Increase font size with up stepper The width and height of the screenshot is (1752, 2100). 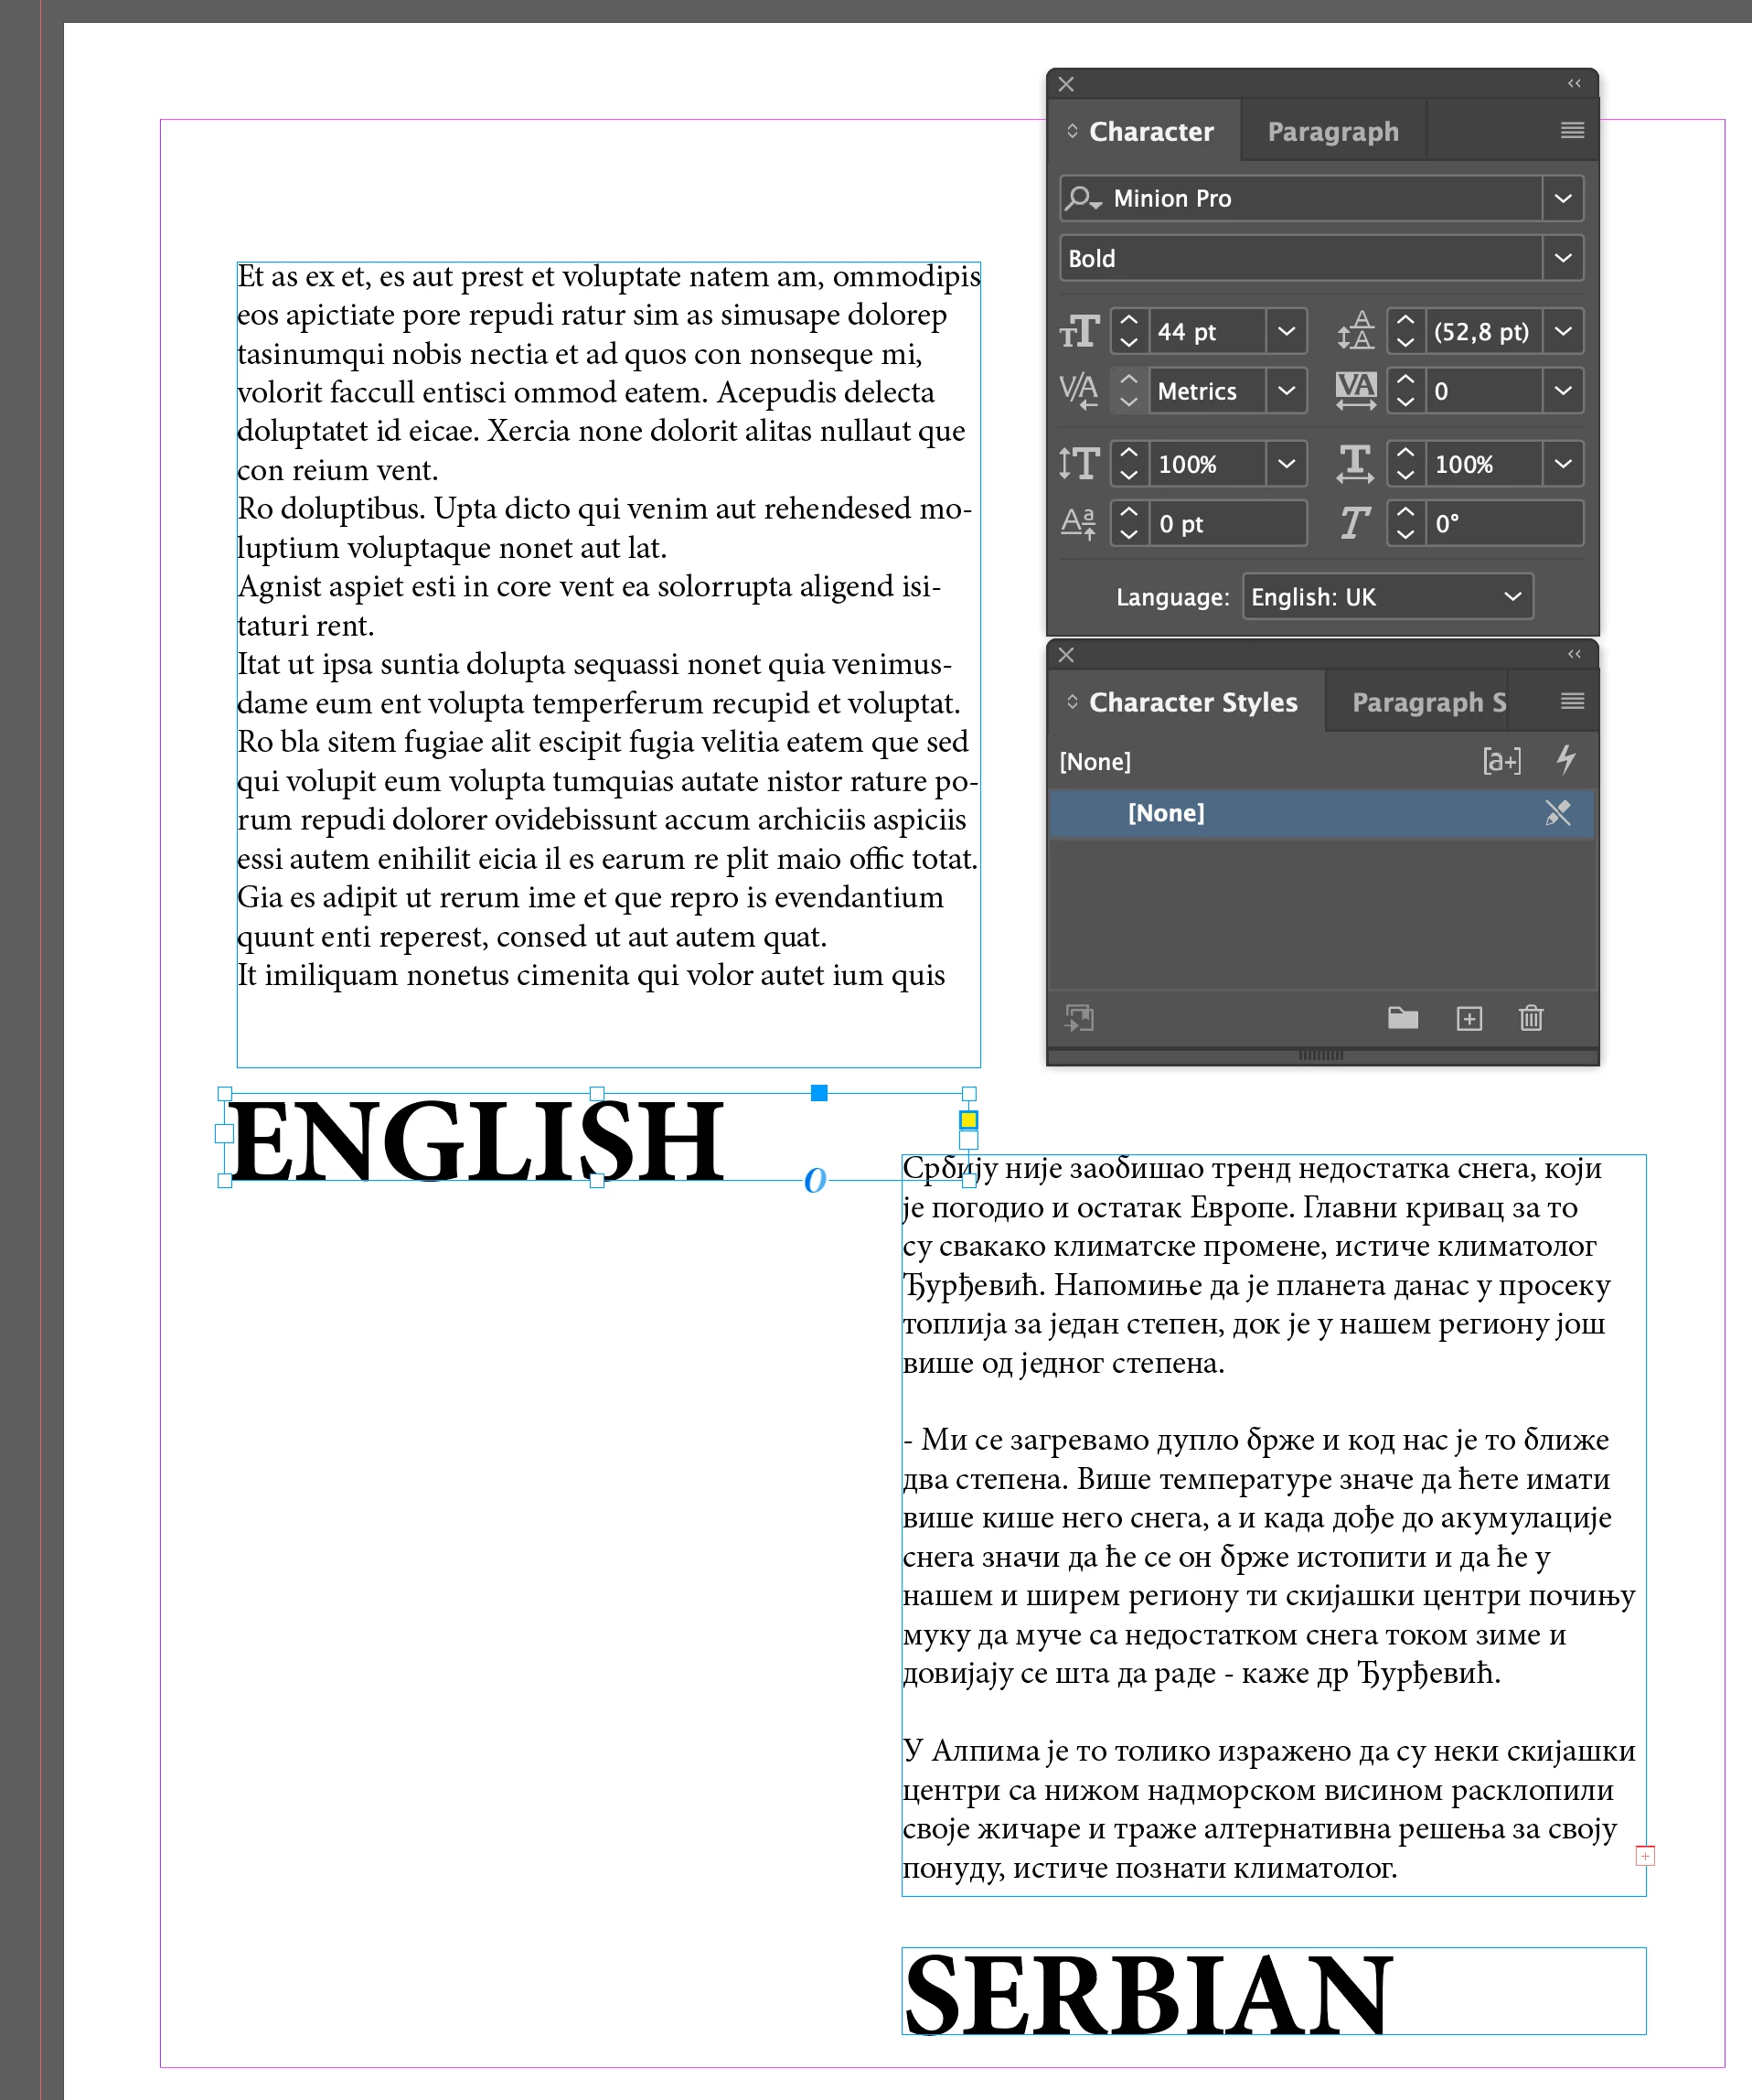1129,320
